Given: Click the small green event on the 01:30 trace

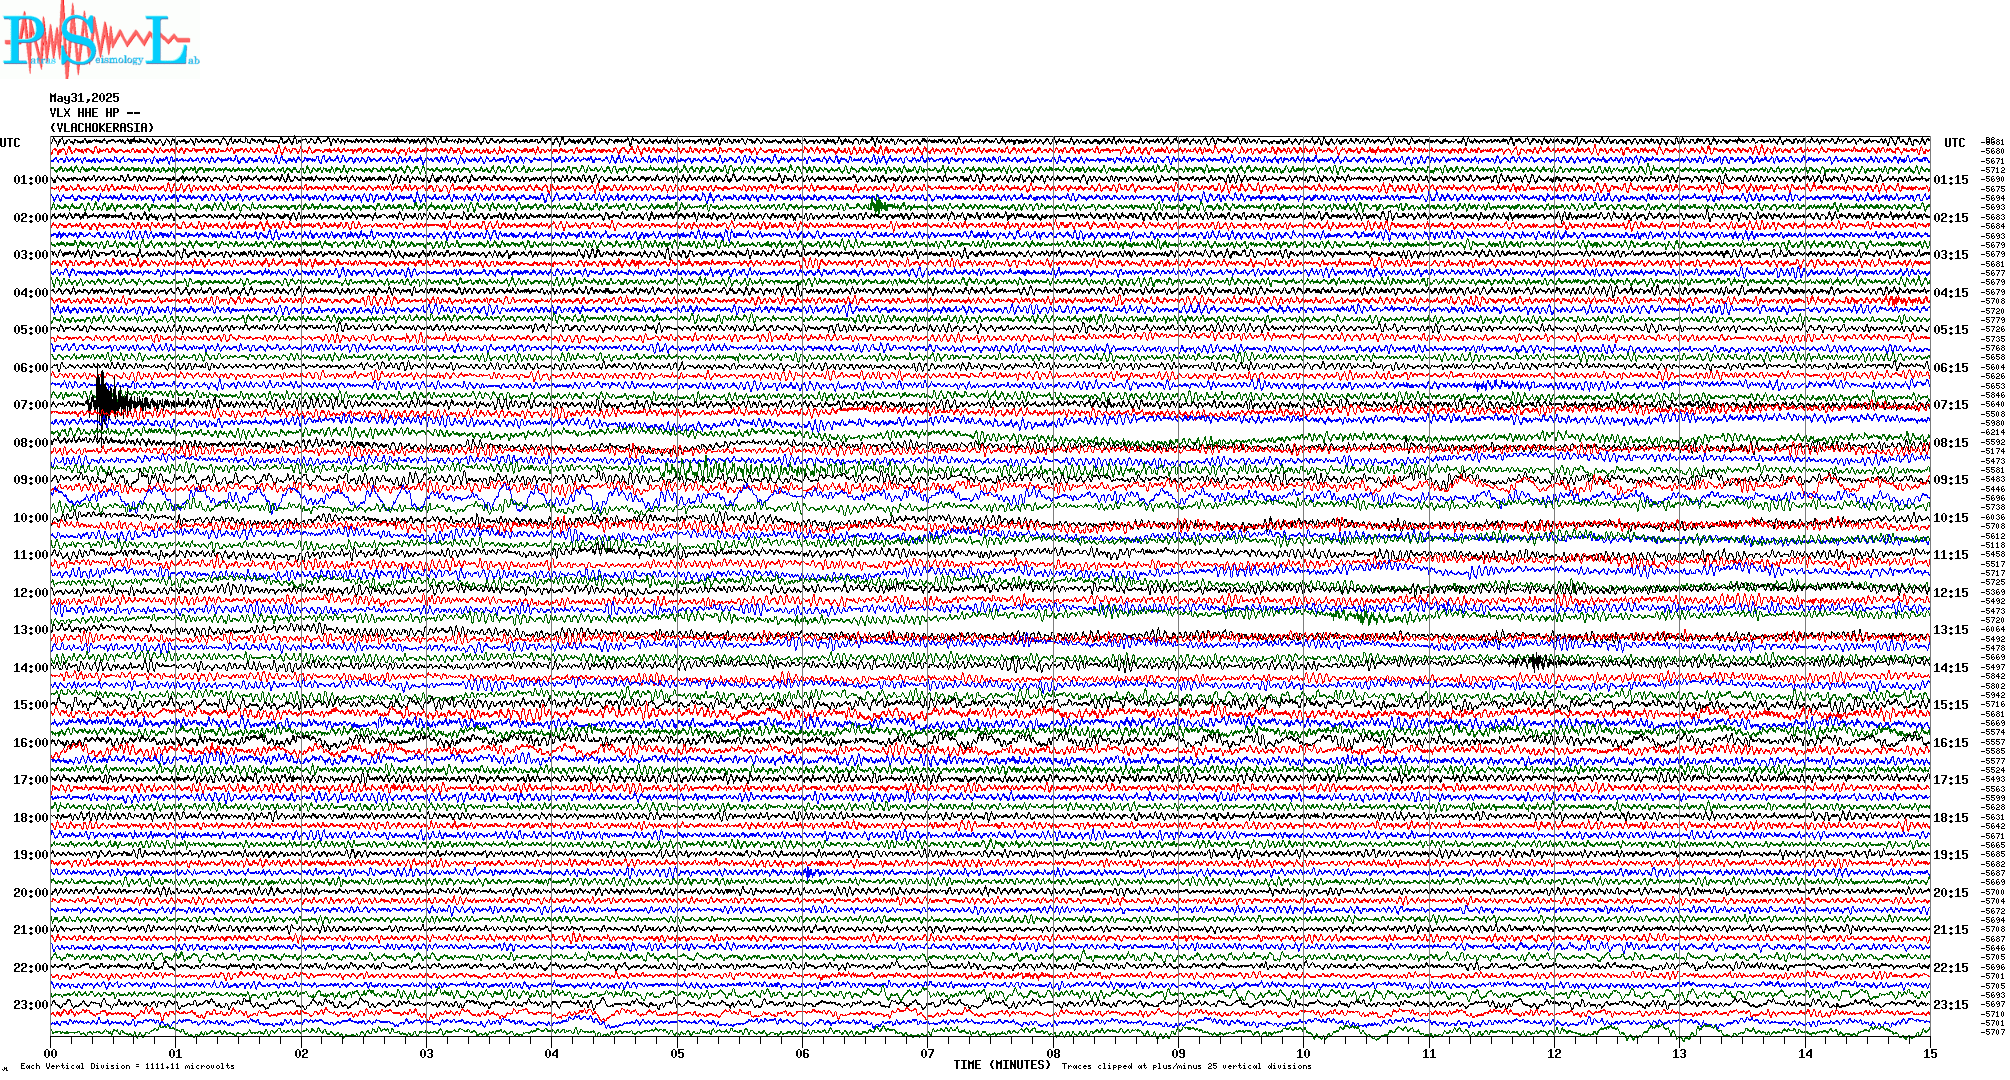Looking at the screenshot, I should 878,206.
